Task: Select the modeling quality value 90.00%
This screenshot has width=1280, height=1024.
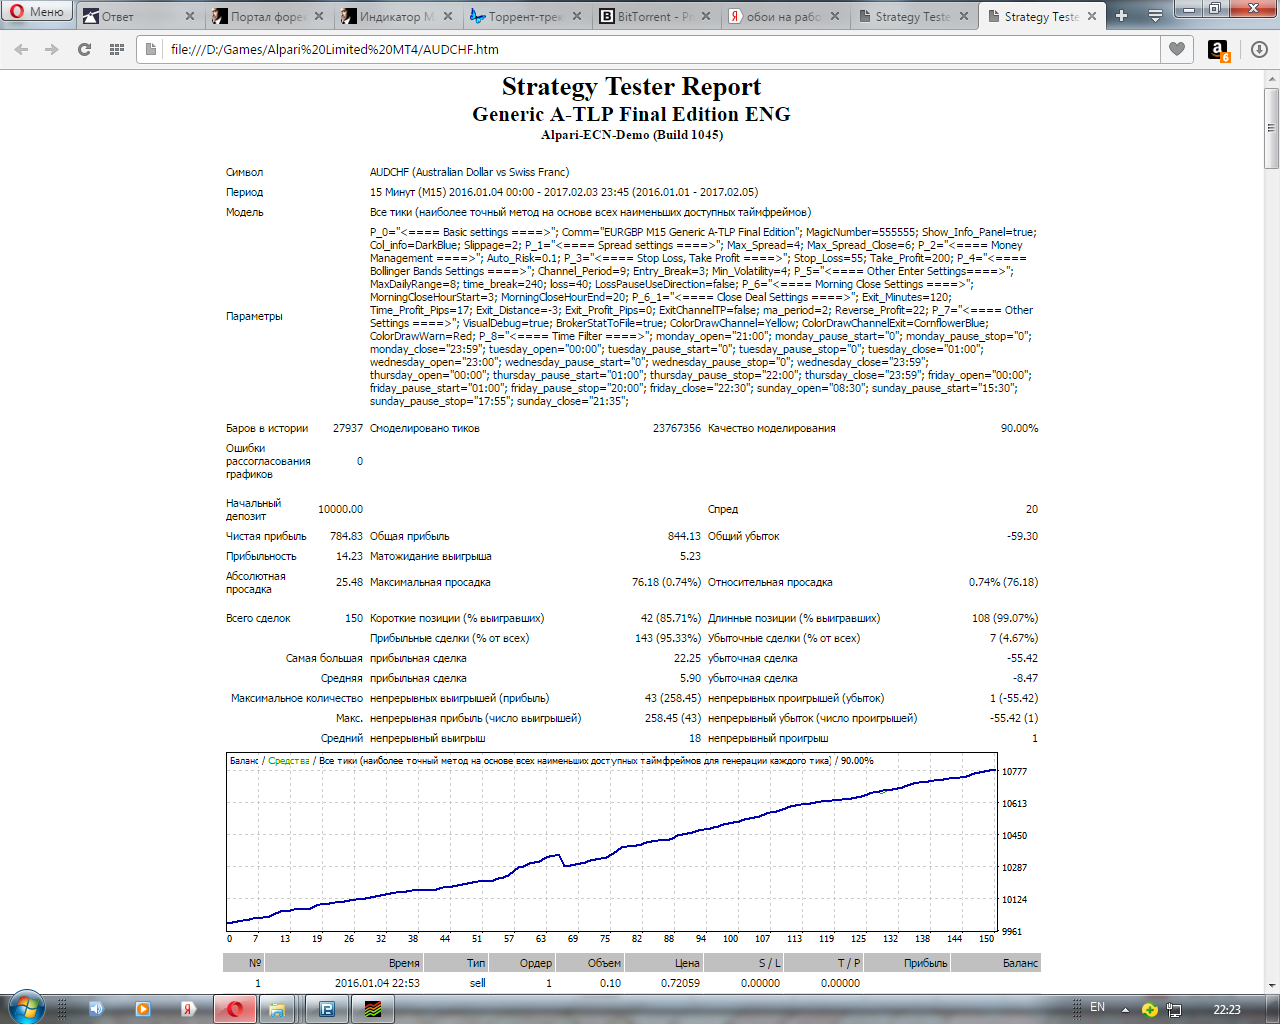Action: coord(1019,428)
